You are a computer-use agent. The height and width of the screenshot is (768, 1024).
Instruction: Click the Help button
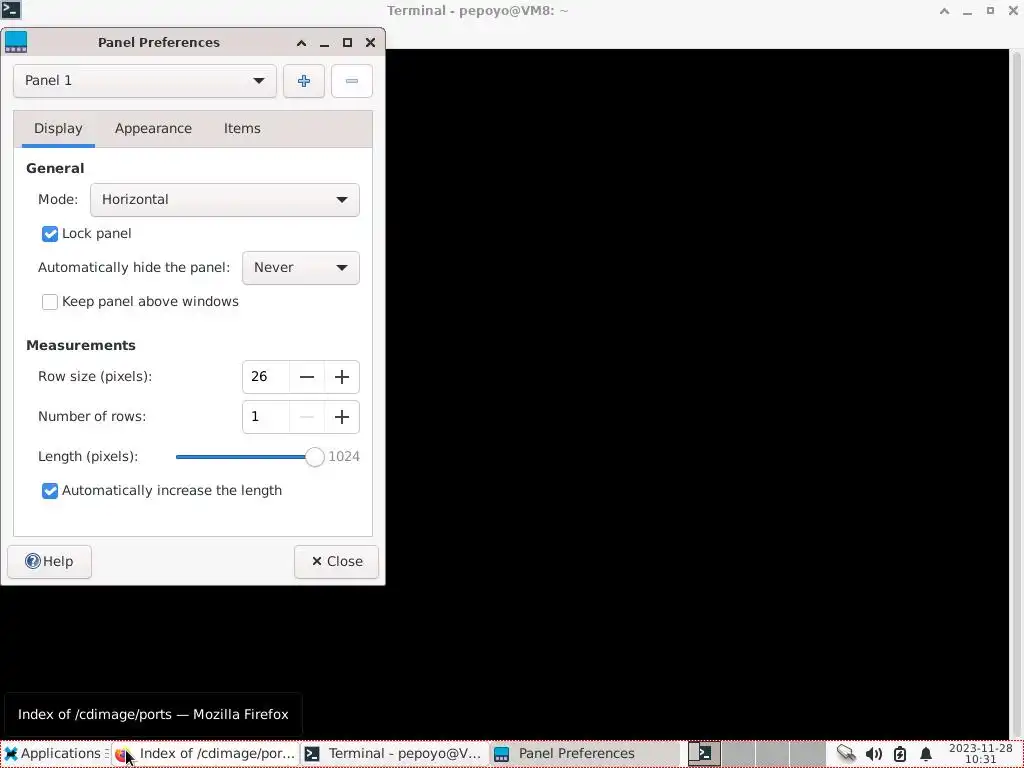pyautogui.click(x=49, y=562)
